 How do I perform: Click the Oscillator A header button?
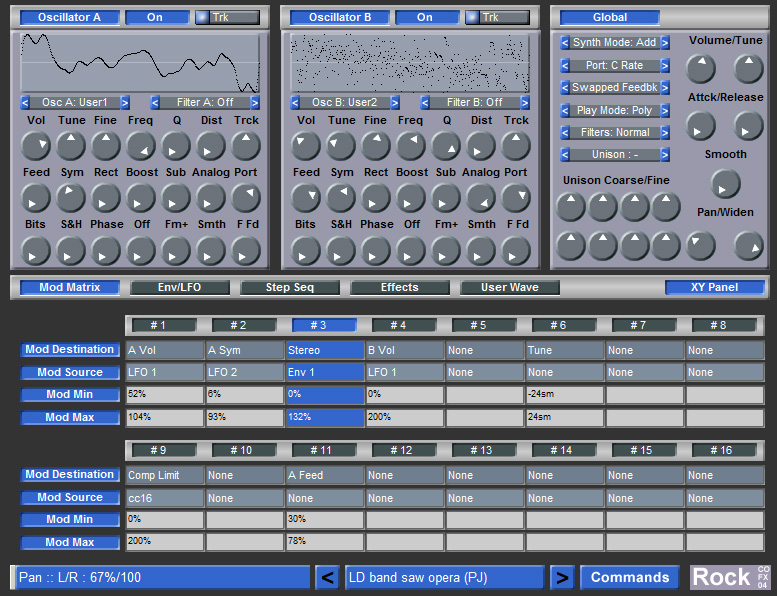pyautogui.click(x=70, y=17)
